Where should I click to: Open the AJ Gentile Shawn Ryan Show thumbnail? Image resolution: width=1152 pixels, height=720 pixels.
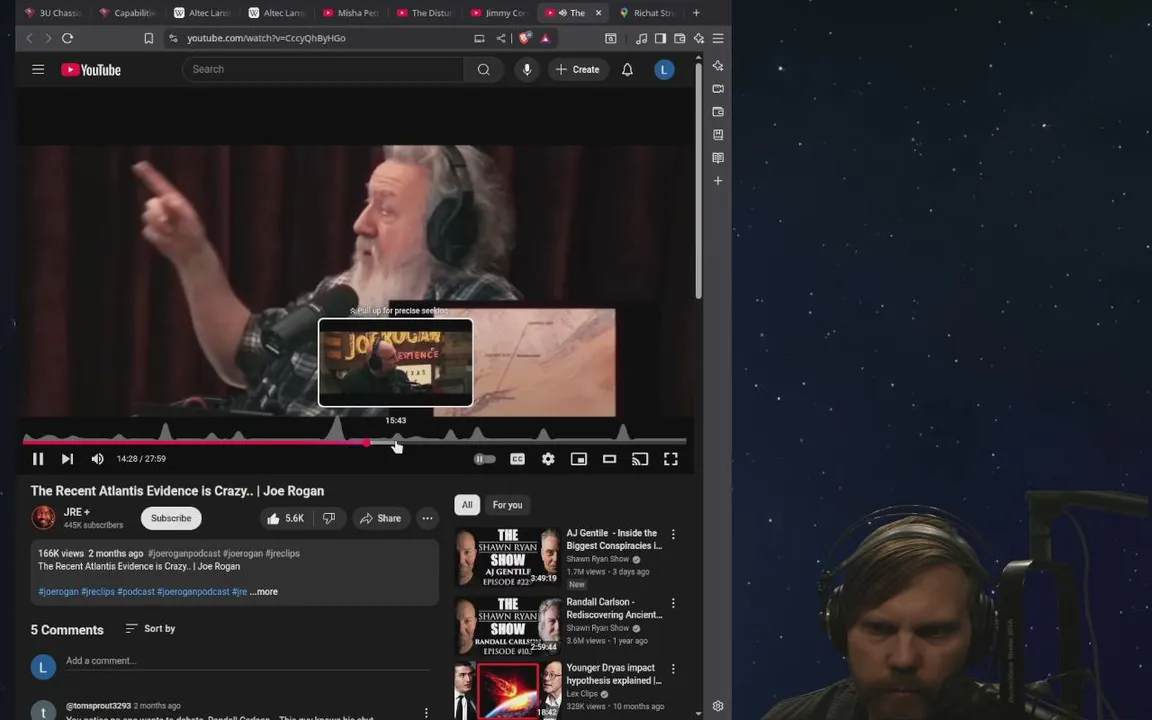pos(508,557)
